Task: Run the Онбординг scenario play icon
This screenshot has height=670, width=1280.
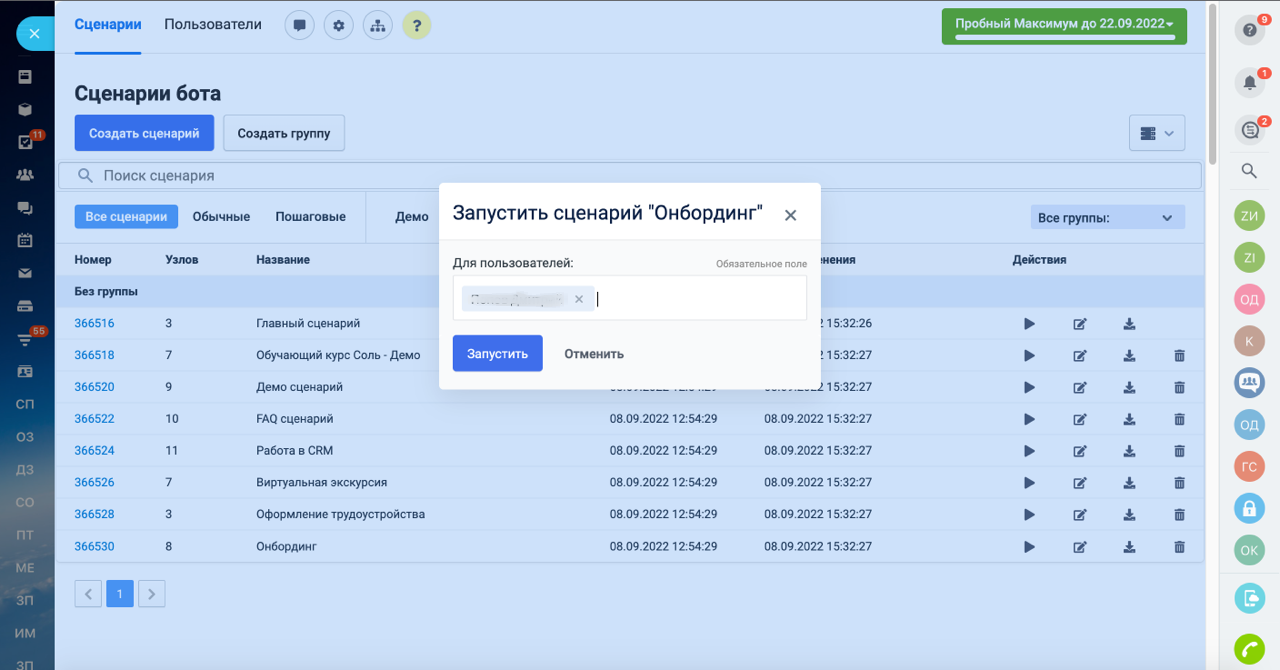Action: click(1029, 547)
